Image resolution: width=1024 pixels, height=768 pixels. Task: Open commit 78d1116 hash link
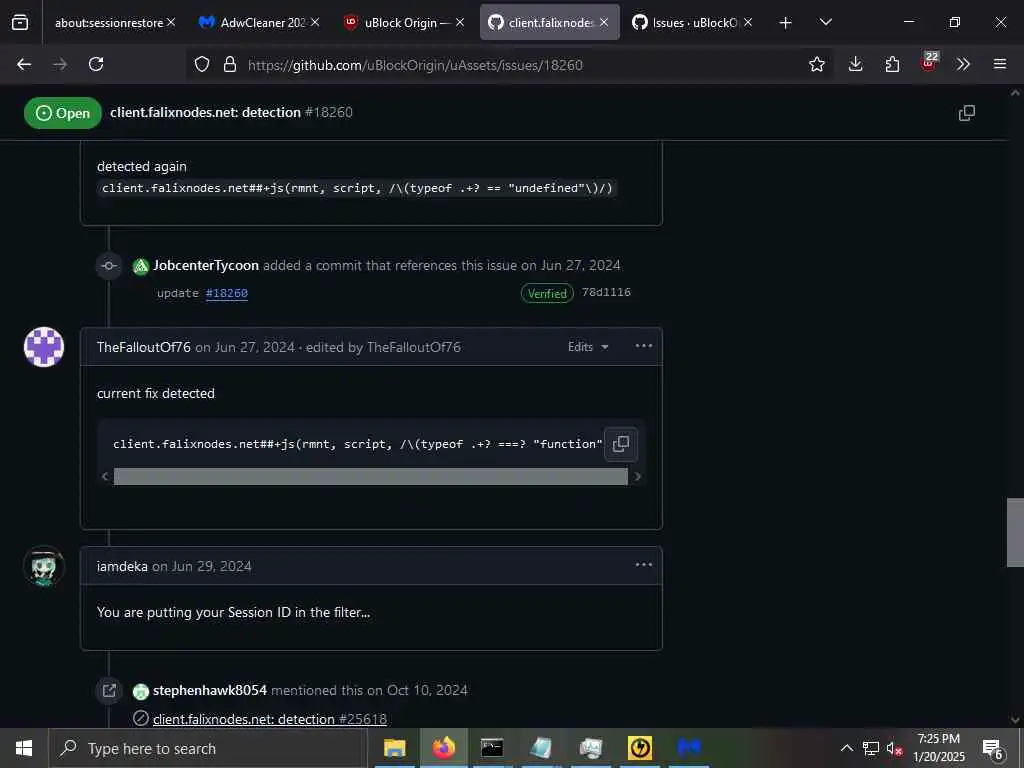coord(606,292)
